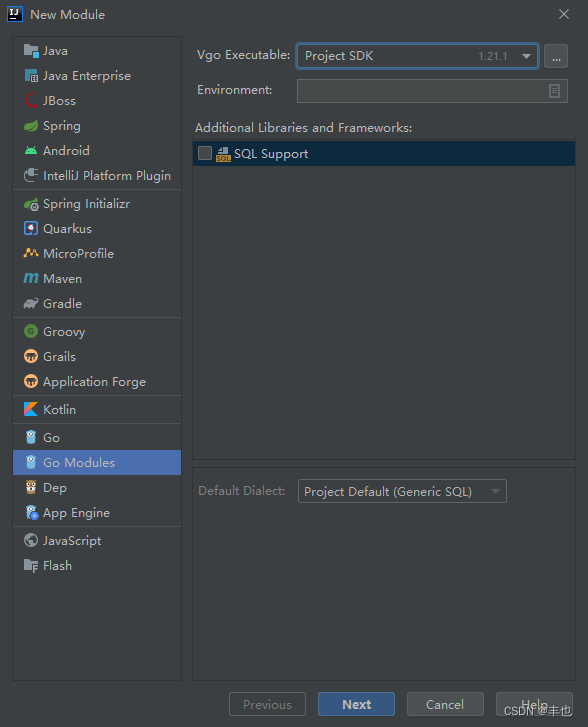The width and height of the screenshot is (588, 727).
Task: Select Go Modules list entry
Action: (x=97, y=462)
